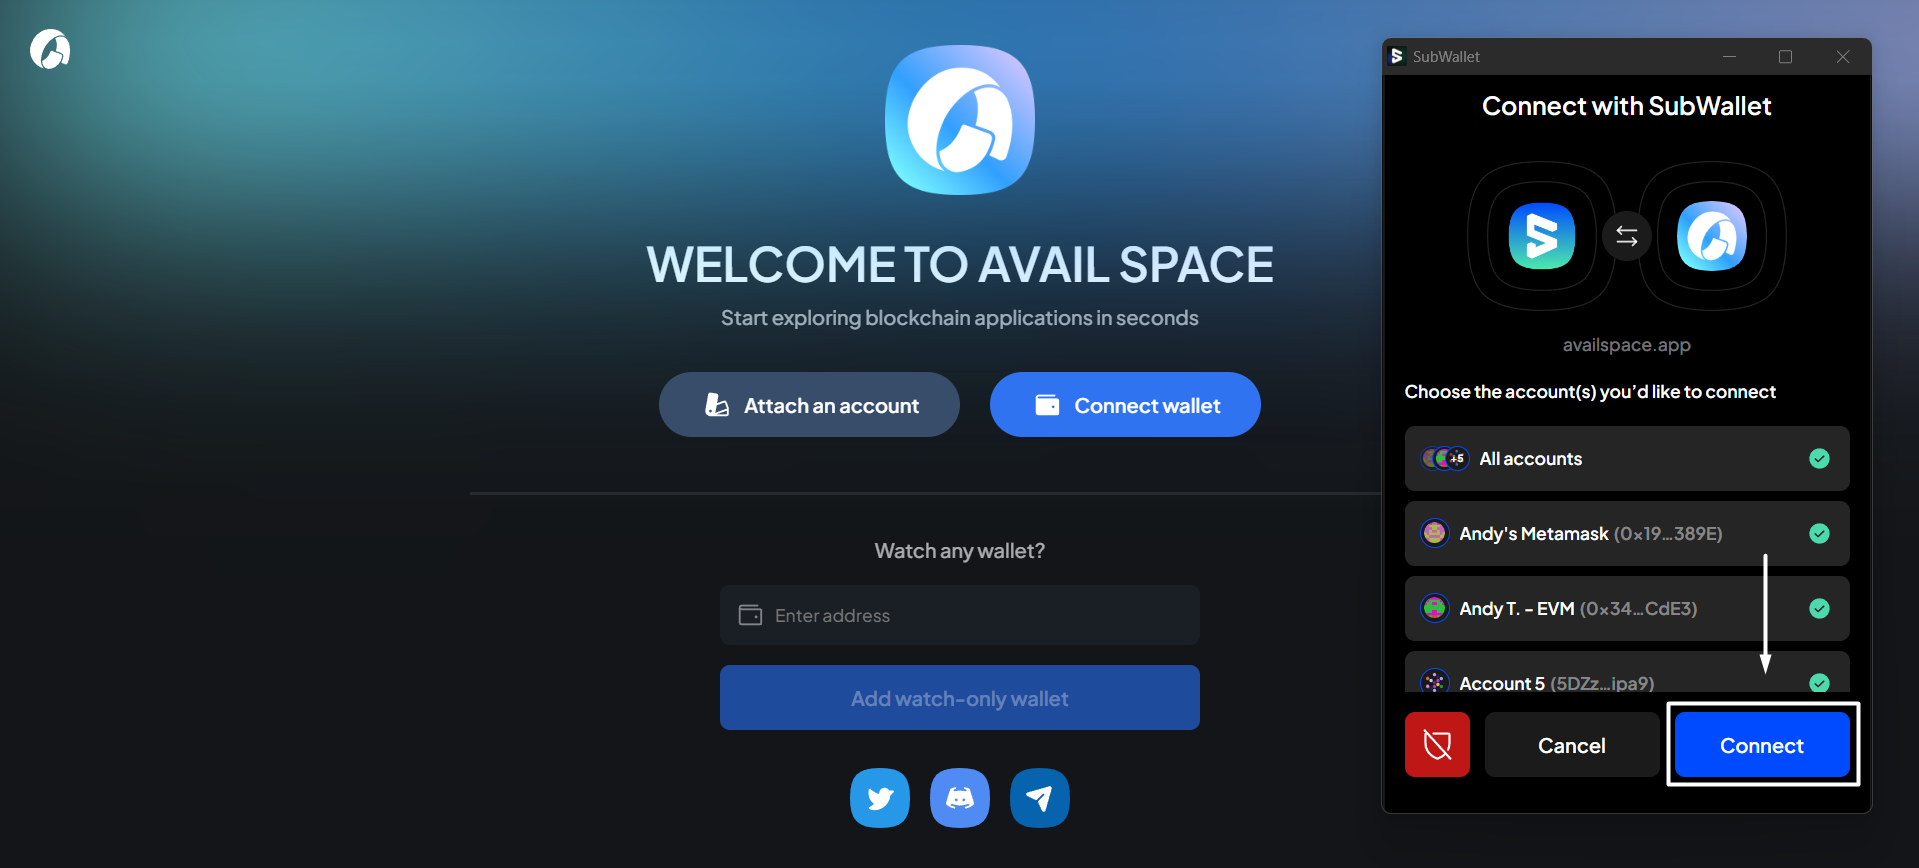Open the Twitter social link icon
The width and height of the screenshot is (1919, 868).
pyautogui.click(x=880, y=798)
